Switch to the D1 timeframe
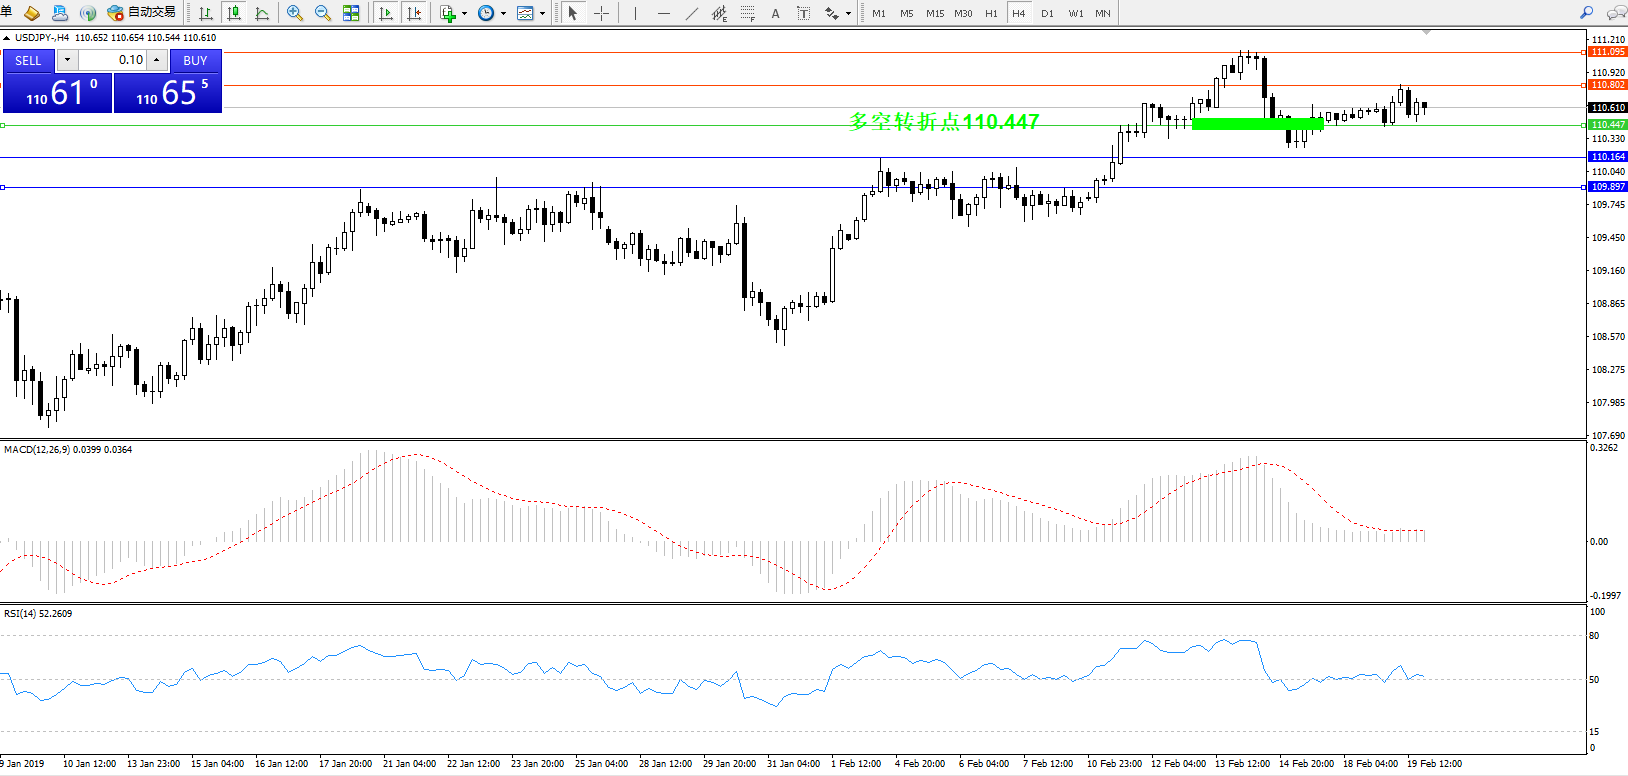 1047,13
